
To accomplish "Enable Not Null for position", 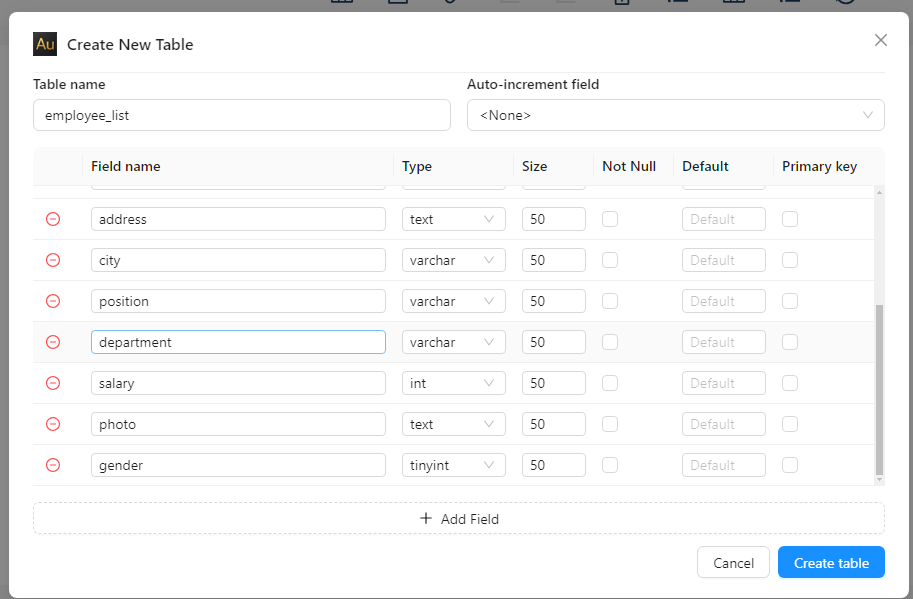I will (610, 301).
